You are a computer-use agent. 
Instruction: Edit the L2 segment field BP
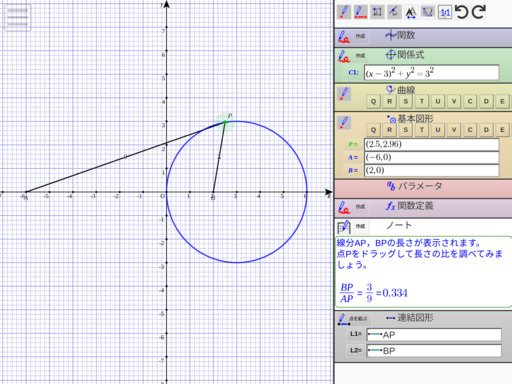(434, 351)
